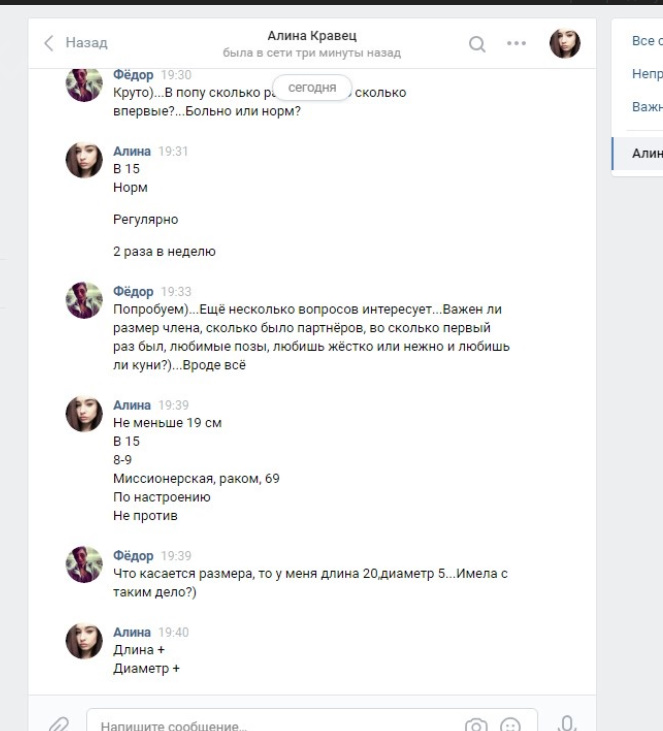This screenshot has width=663, height=731.
Task: Start voice message with microphone icon
Action: 566,724
